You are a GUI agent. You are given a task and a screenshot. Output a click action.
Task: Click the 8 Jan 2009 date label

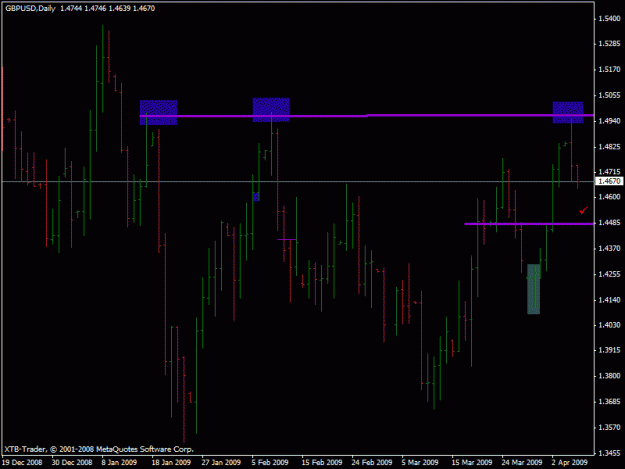coord(119,462)
